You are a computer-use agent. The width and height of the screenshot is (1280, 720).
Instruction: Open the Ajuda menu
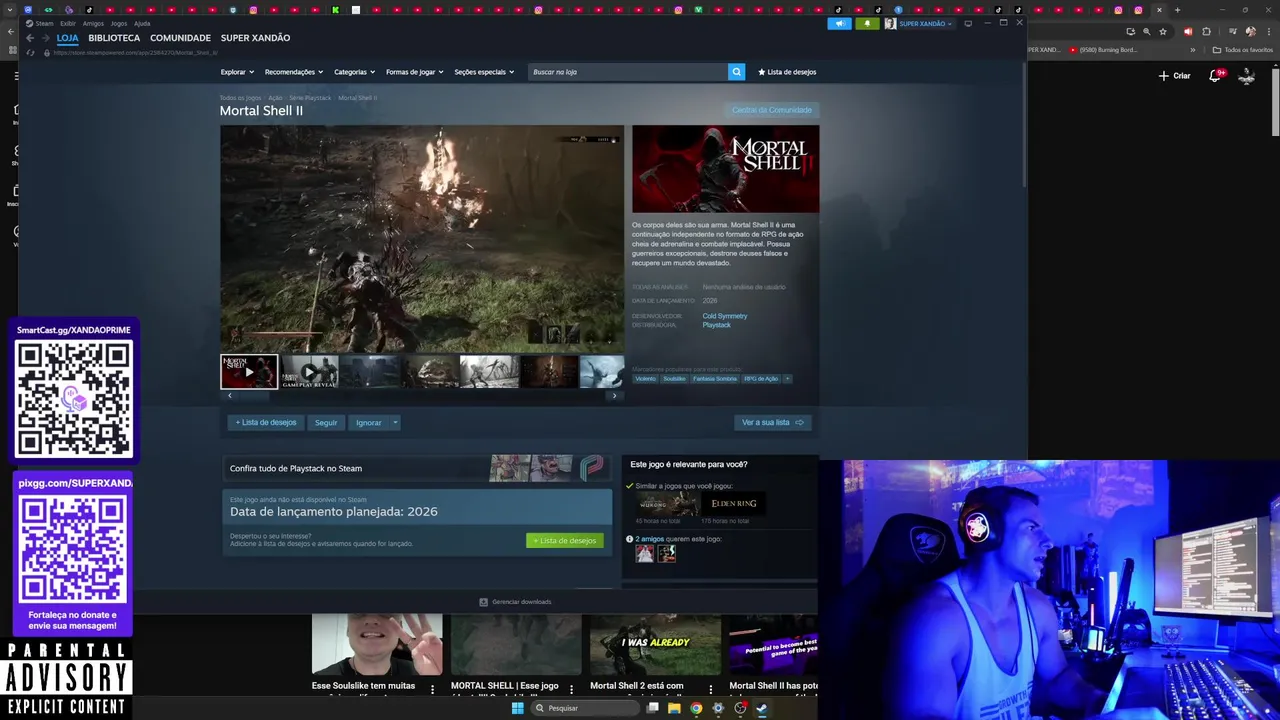click(142, 23)
